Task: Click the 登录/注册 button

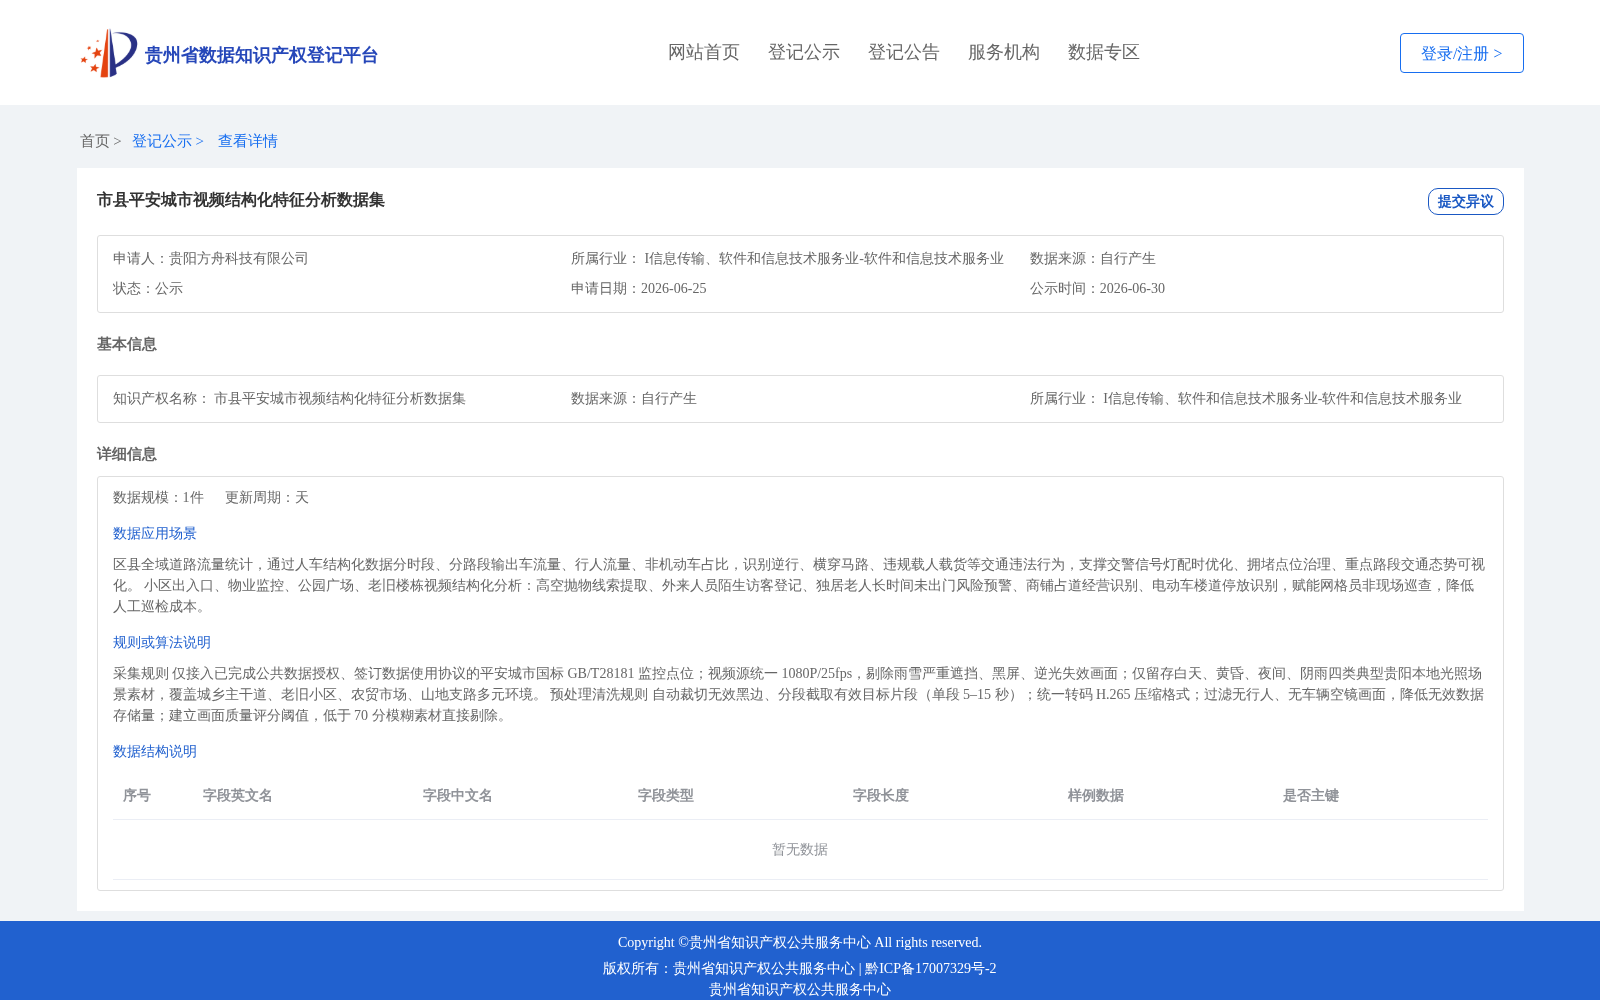Action: click(1461, 53)
